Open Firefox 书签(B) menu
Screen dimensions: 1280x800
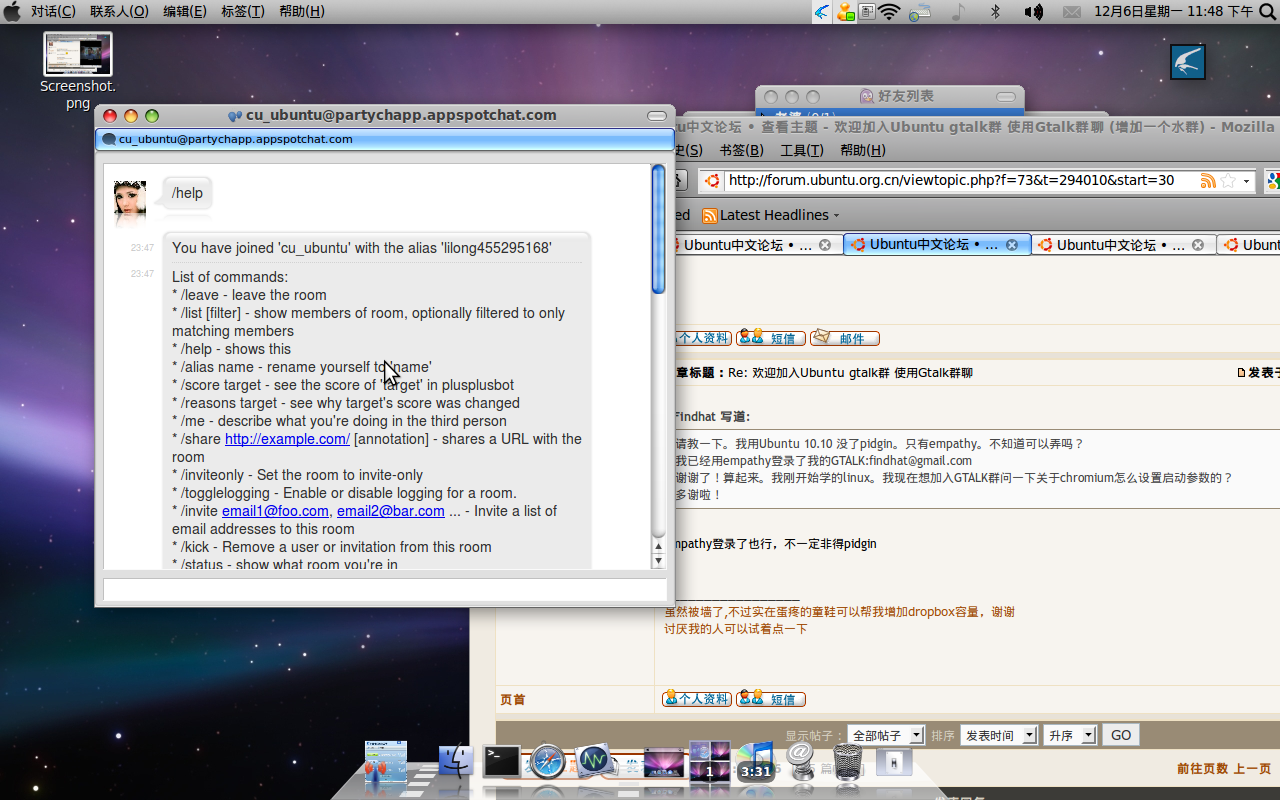pyautogui.click(x=741, y=150)
